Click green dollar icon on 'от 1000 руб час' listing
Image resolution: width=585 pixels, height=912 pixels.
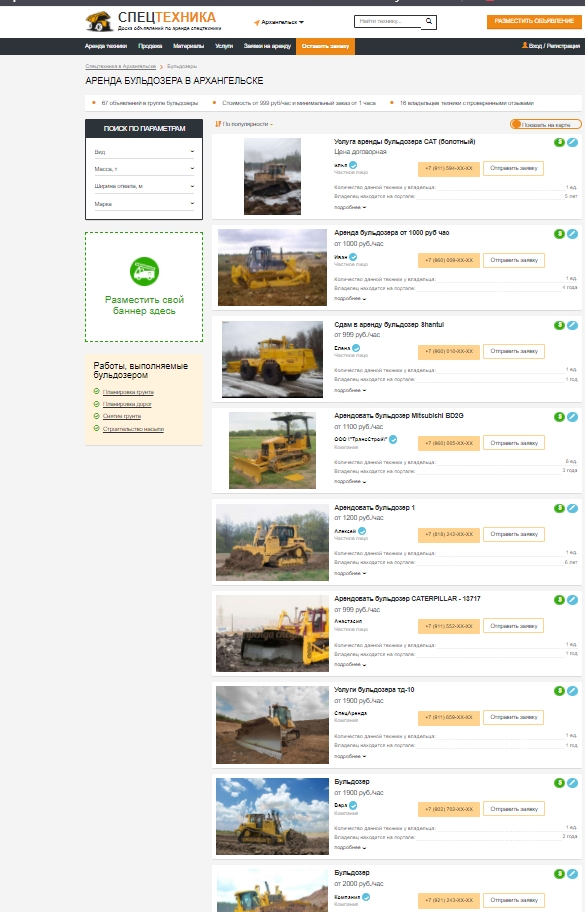[x=559, y=234]
